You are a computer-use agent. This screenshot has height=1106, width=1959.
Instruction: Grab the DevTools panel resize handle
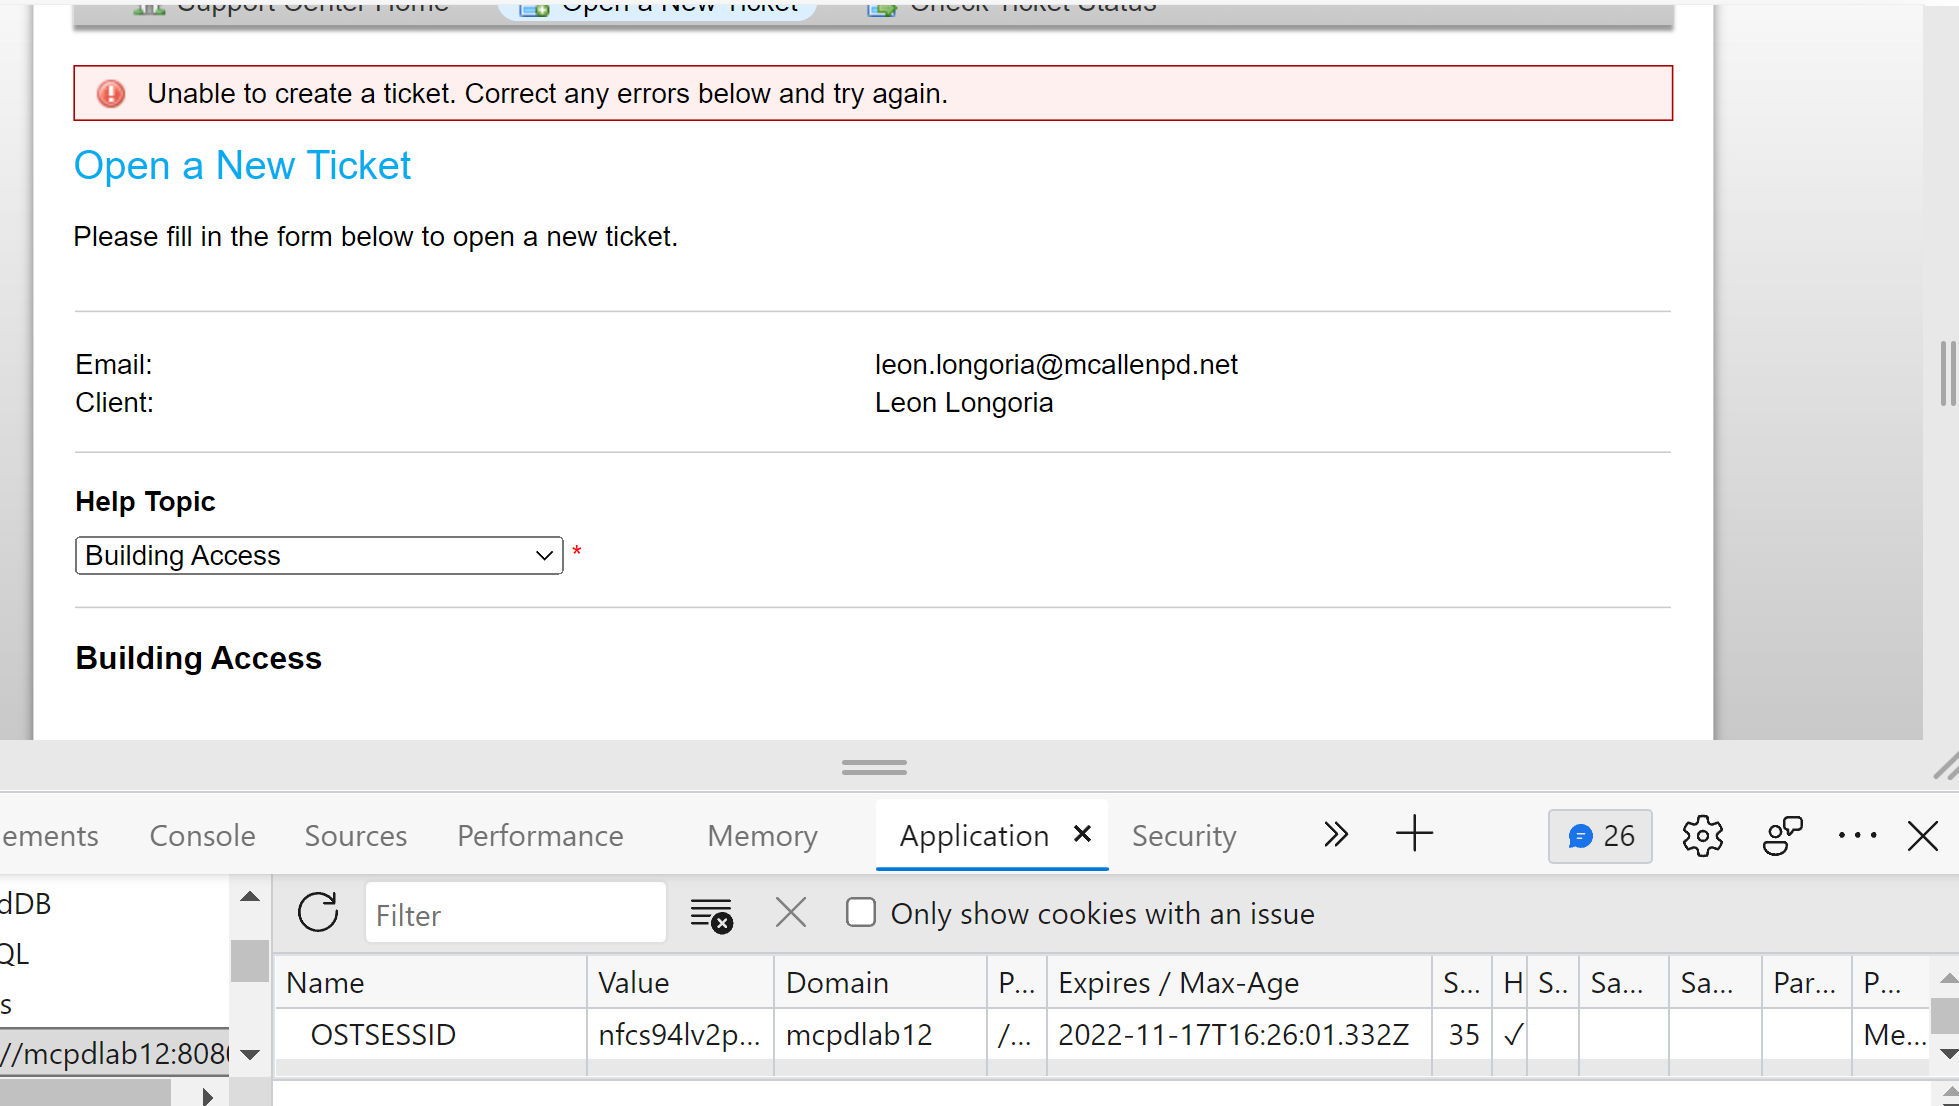pyautogui.click(x=874, y=767)
